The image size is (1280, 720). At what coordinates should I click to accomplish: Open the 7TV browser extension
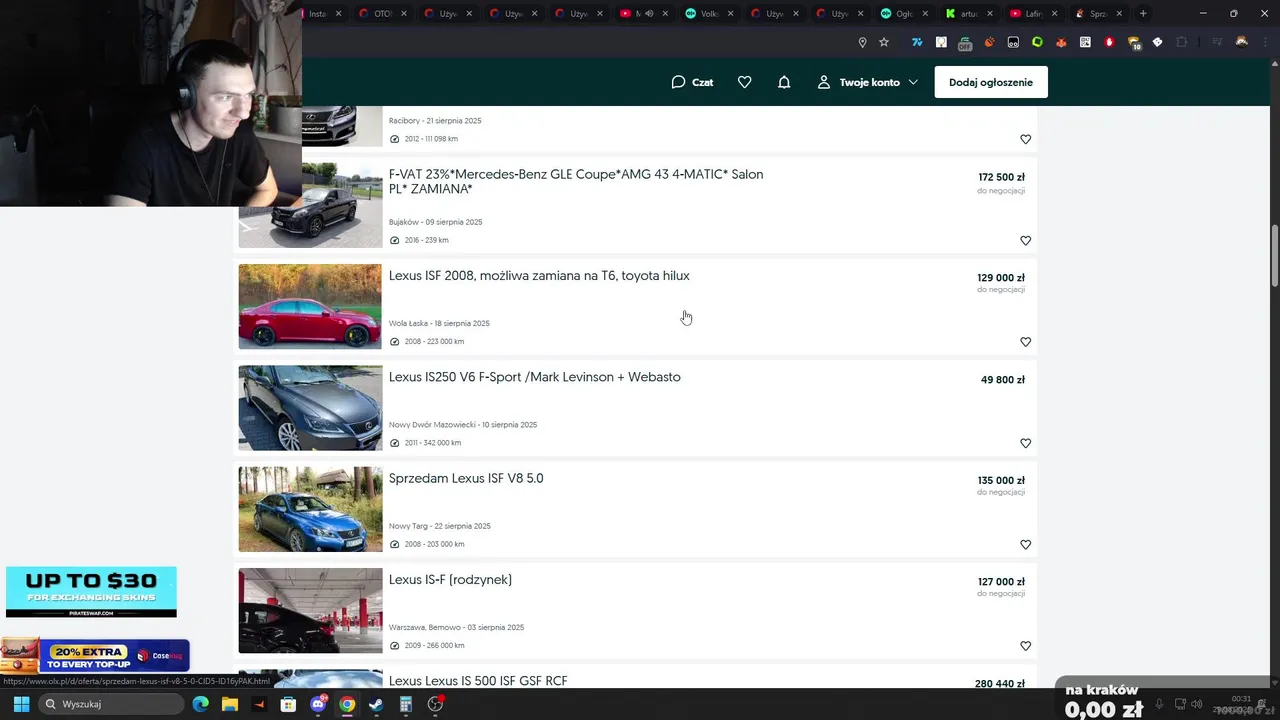coord(916,42)
